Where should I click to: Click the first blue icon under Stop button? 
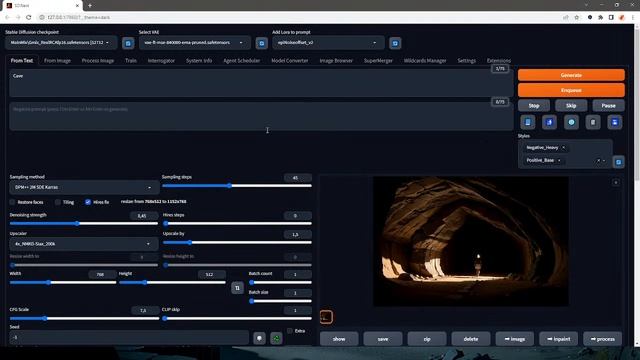[528, 122]
